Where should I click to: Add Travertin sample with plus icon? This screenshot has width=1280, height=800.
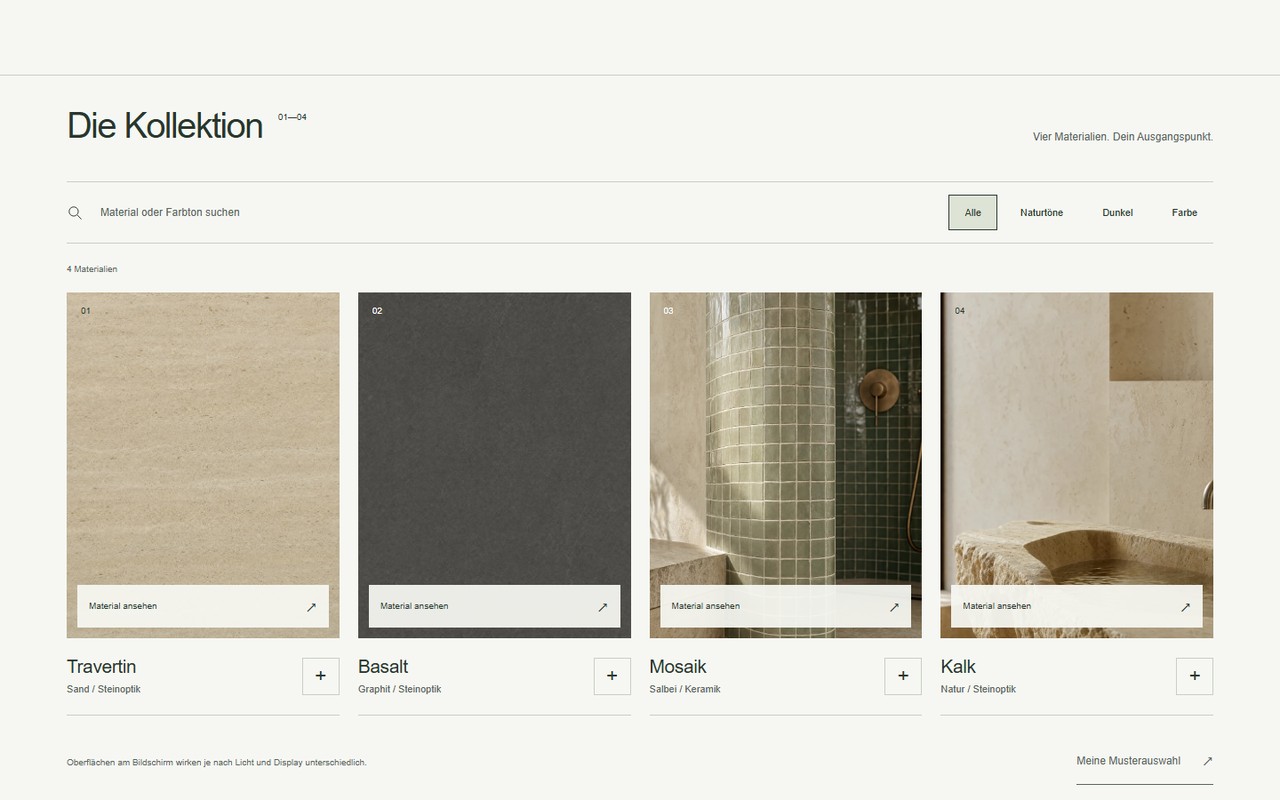pos(321,676)
